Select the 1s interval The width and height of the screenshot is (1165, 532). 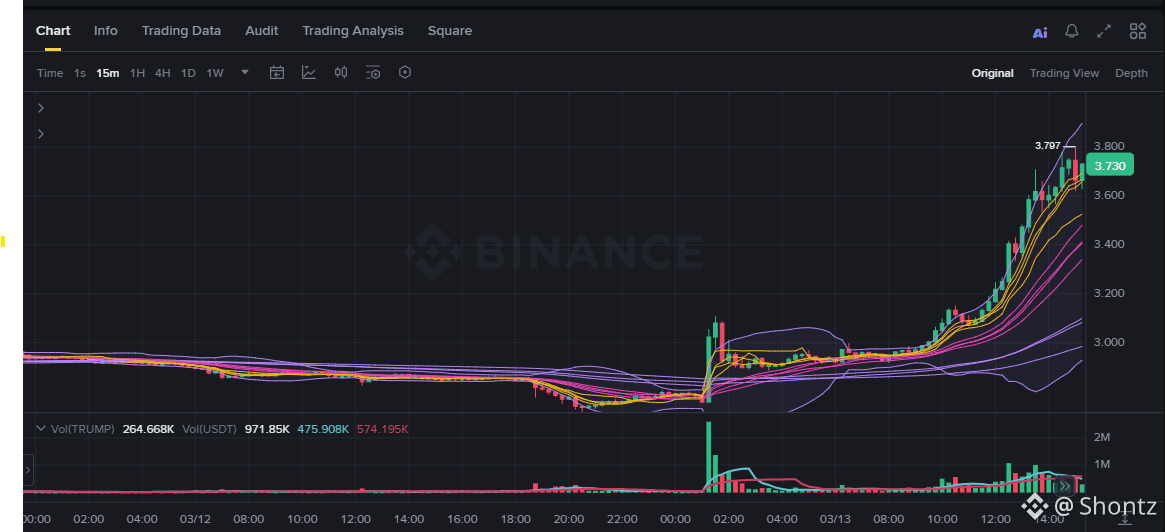(79, 73)
